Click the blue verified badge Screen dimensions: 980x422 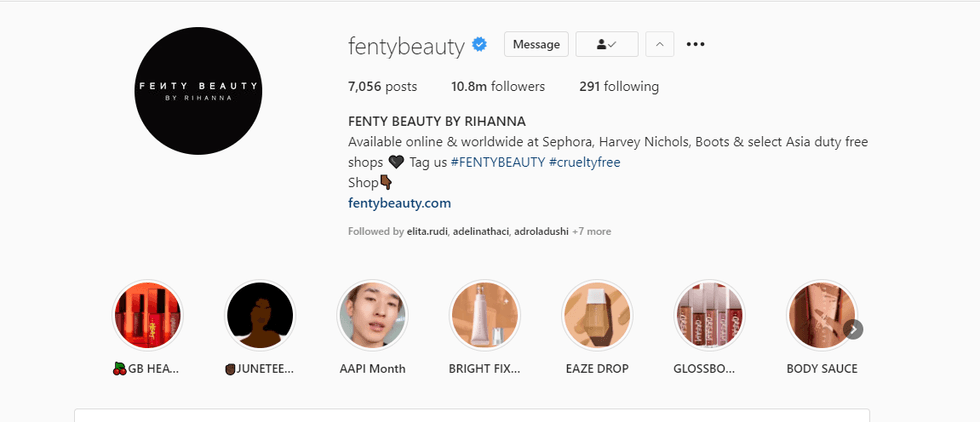481,45
